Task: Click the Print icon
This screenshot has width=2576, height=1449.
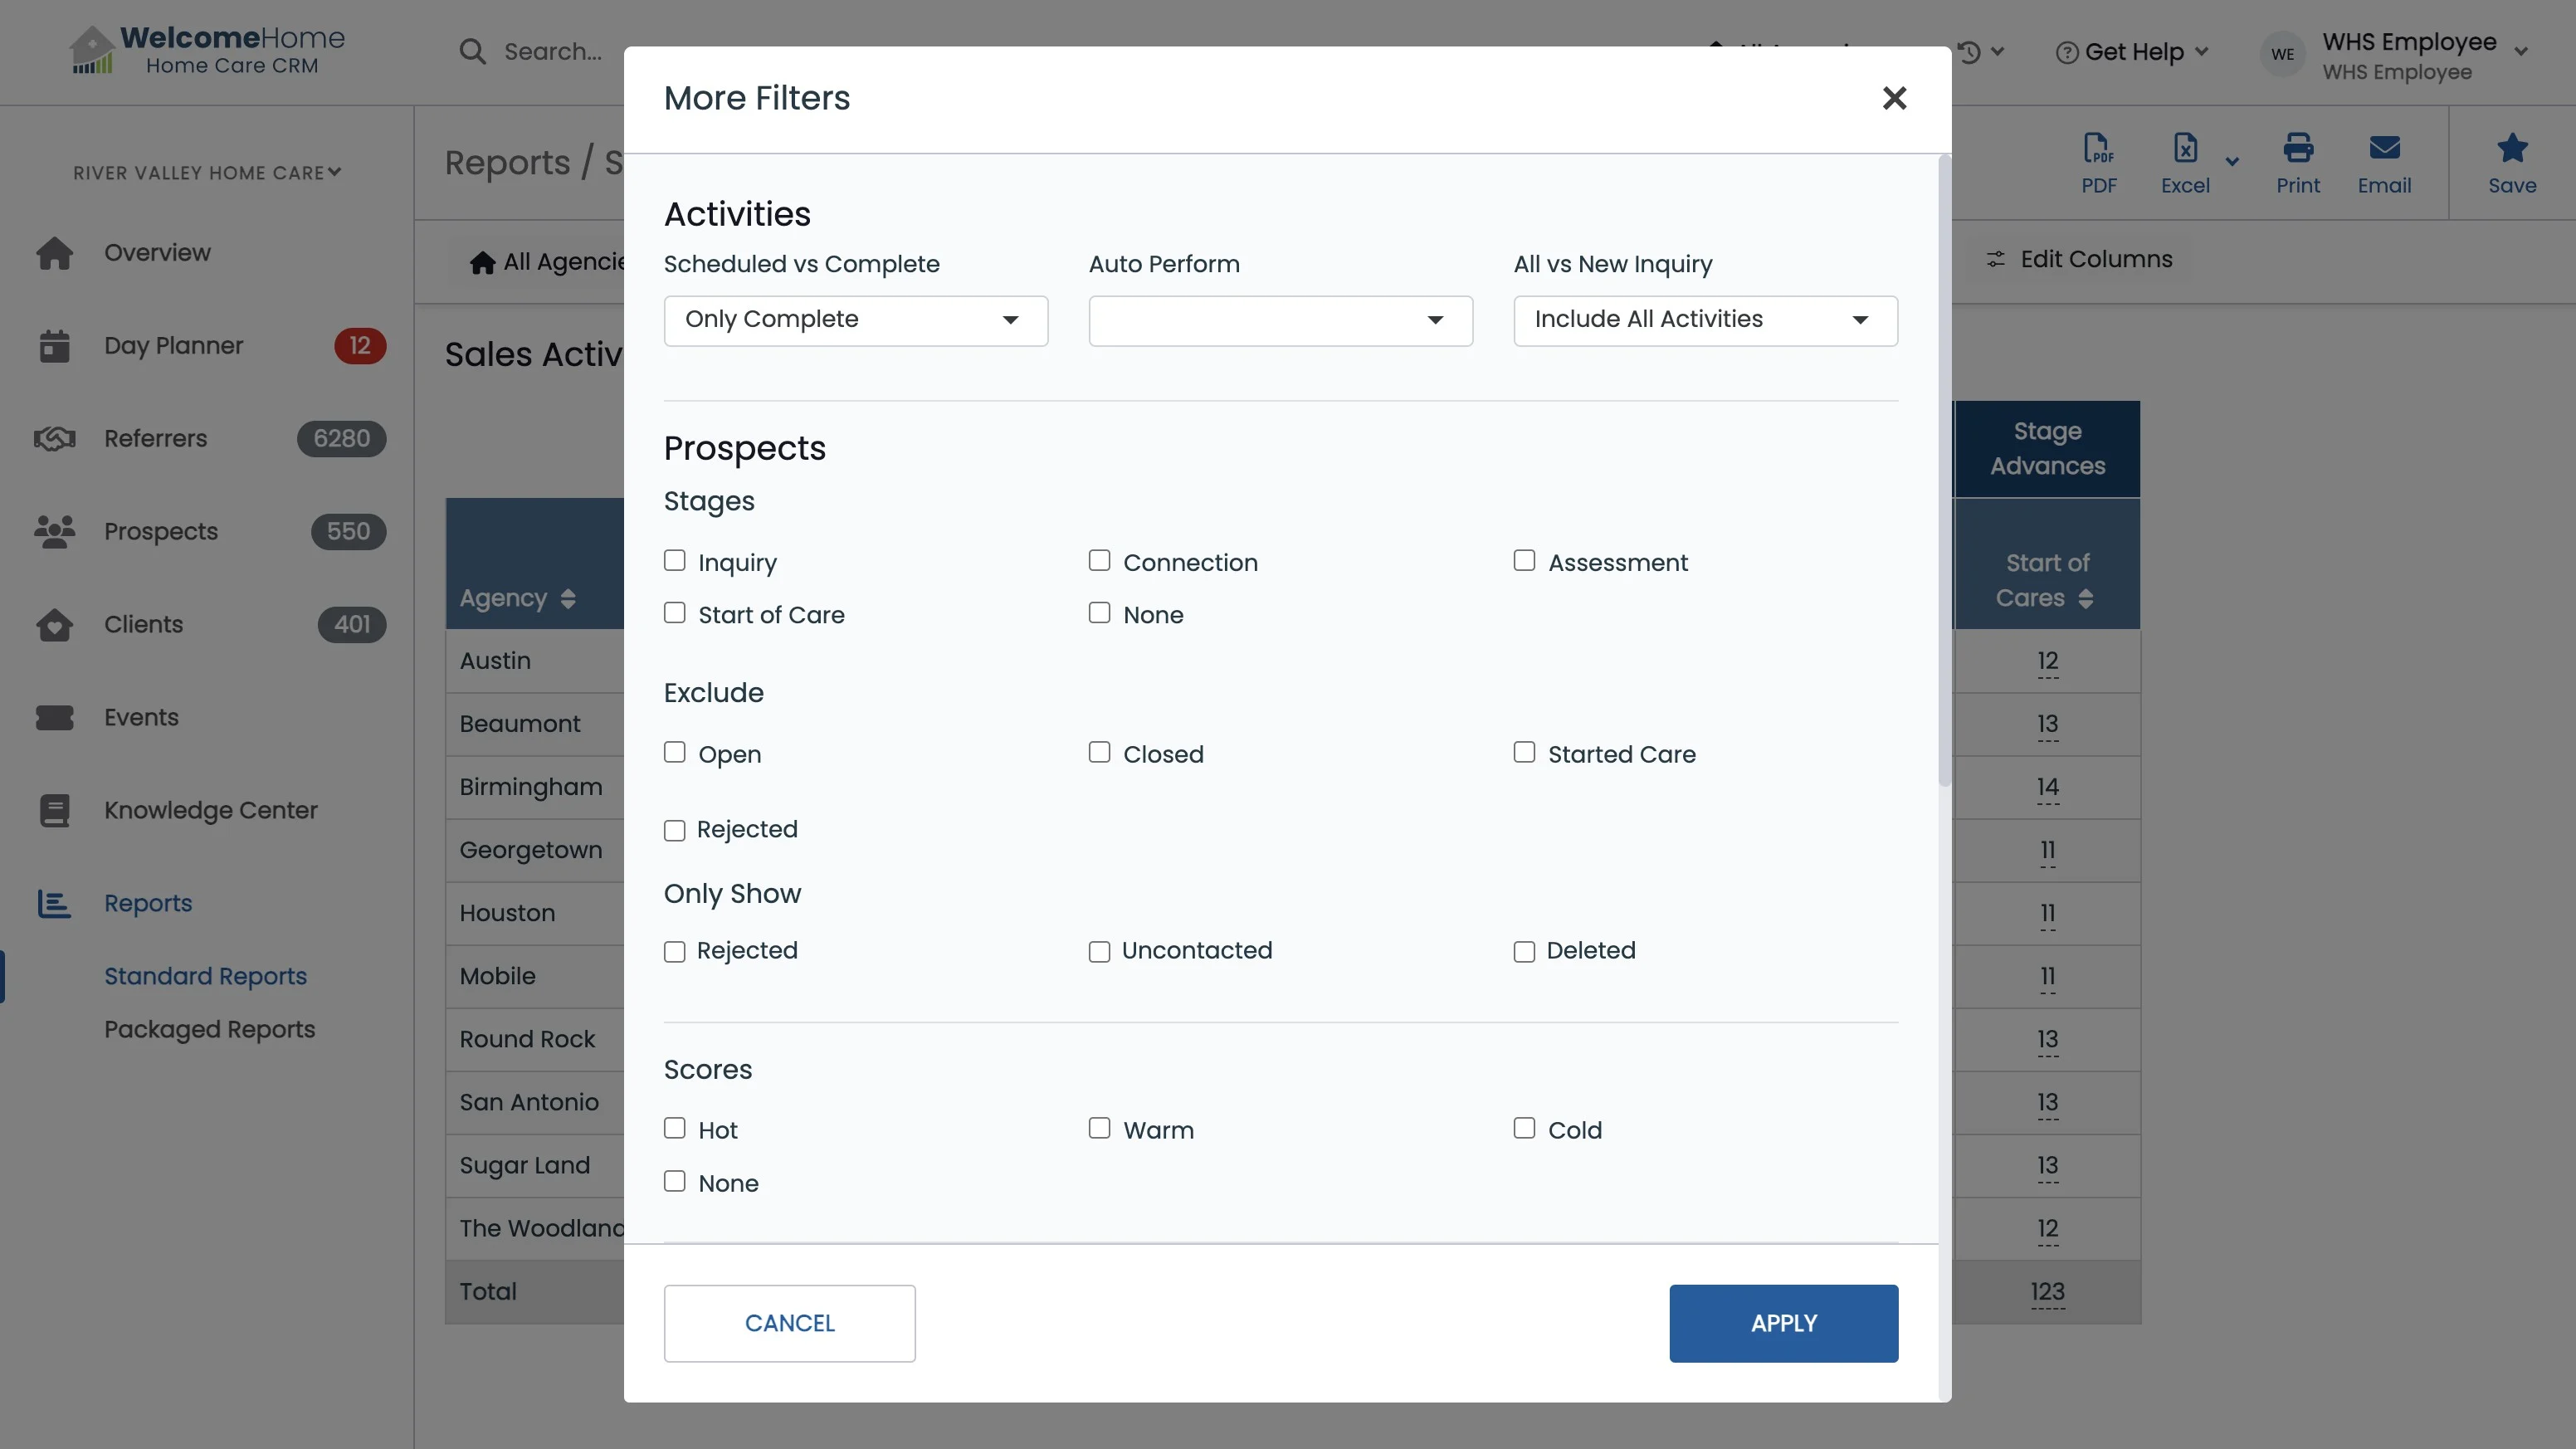Action: click(2298, 149)
